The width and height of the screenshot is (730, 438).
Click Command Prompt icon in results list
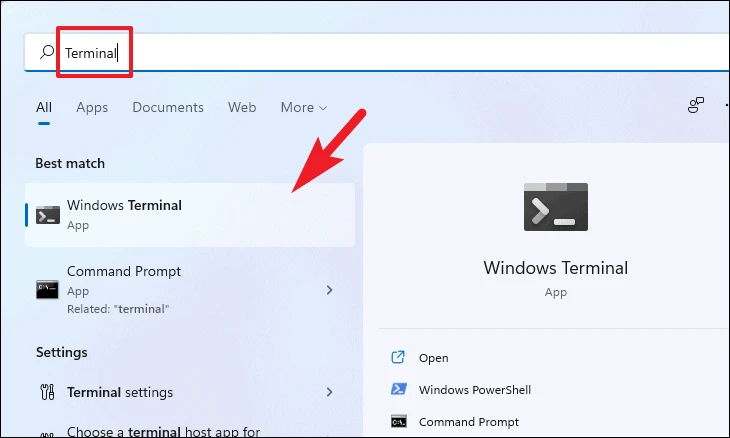tap(47, 290)
